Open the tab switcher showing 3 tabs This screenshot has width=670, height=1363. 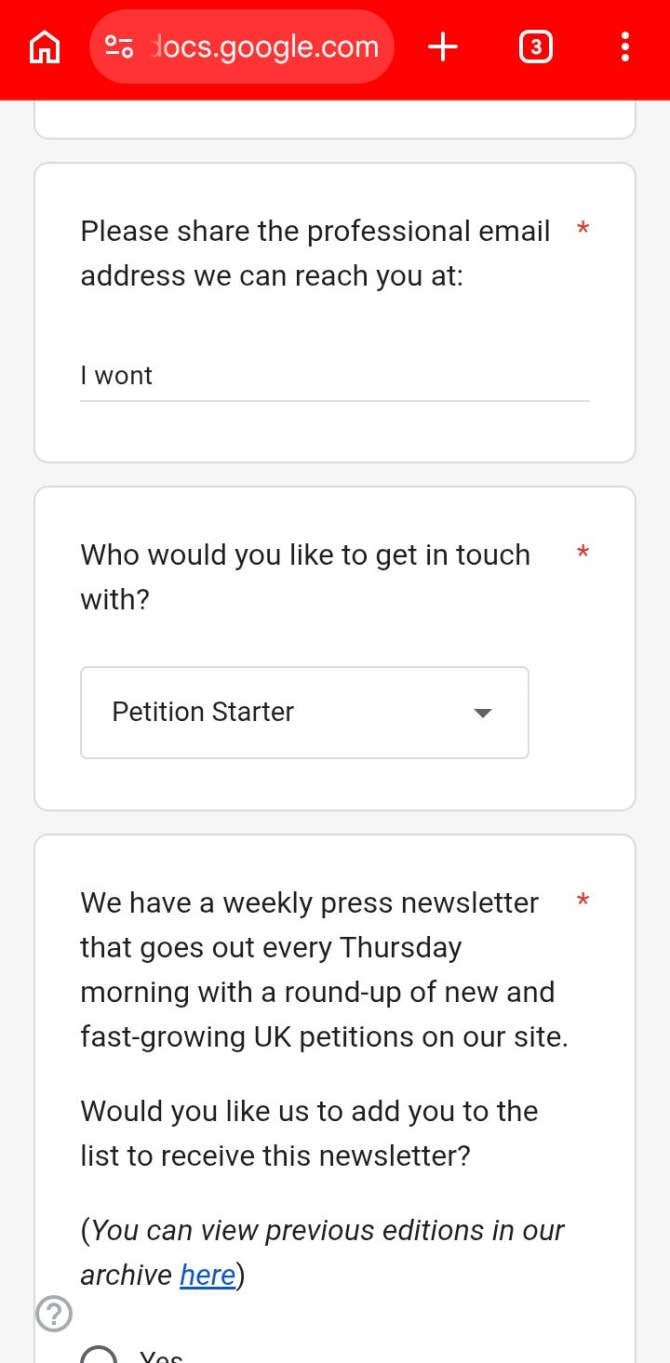point(536,47)
